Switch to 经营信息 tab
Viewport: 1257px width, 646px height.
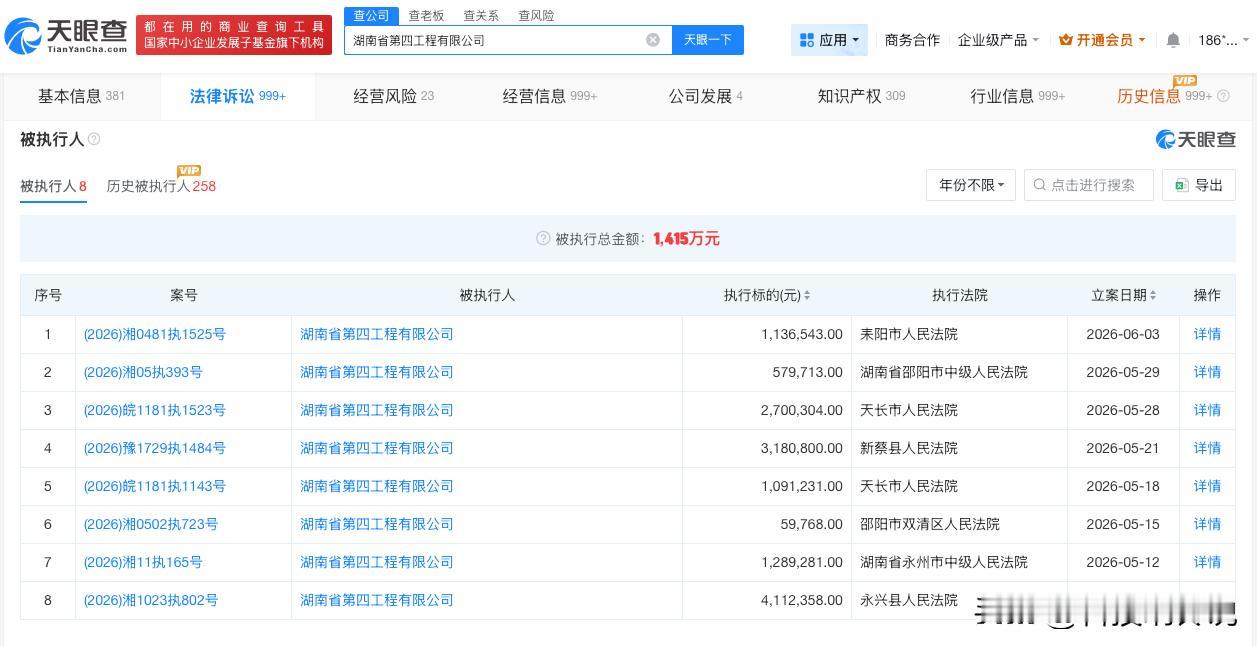point(549,96)
